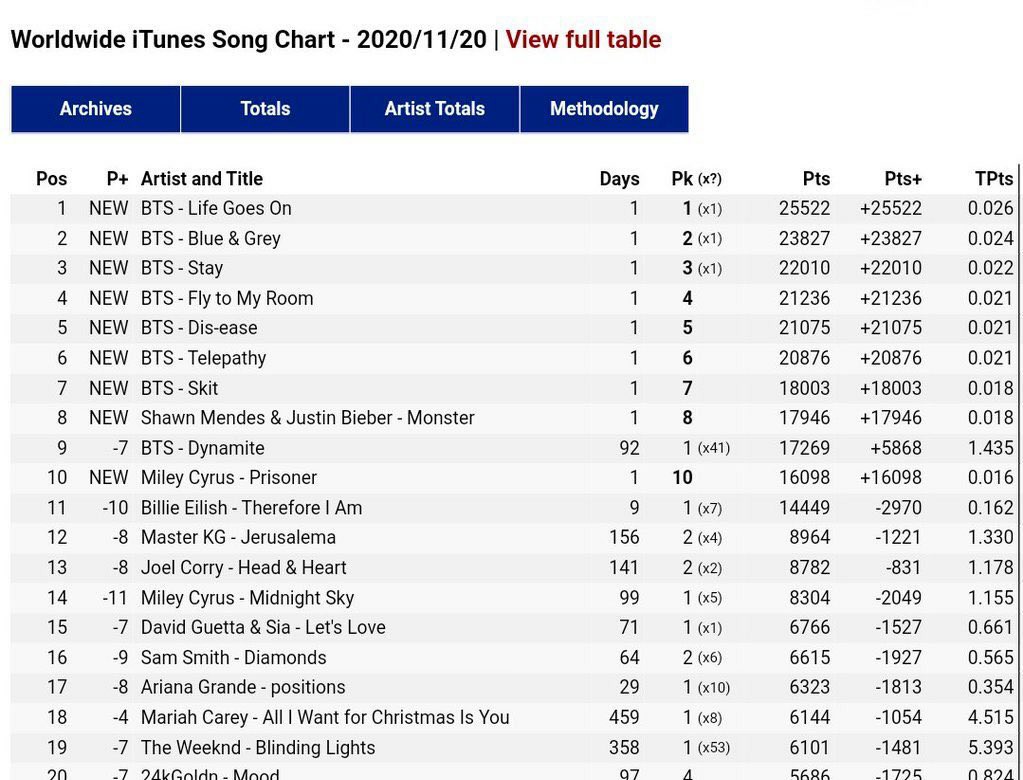Select Miley Cyrus - Prisoner entry
Image resolution: width=1023 pixels, height=780 pixels.
pyautogui.click(x=229, y=478)
